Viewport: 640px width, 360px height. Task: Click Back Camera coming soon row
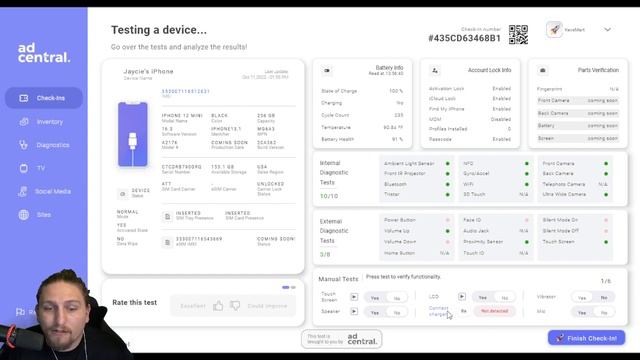tap(578, 113)
